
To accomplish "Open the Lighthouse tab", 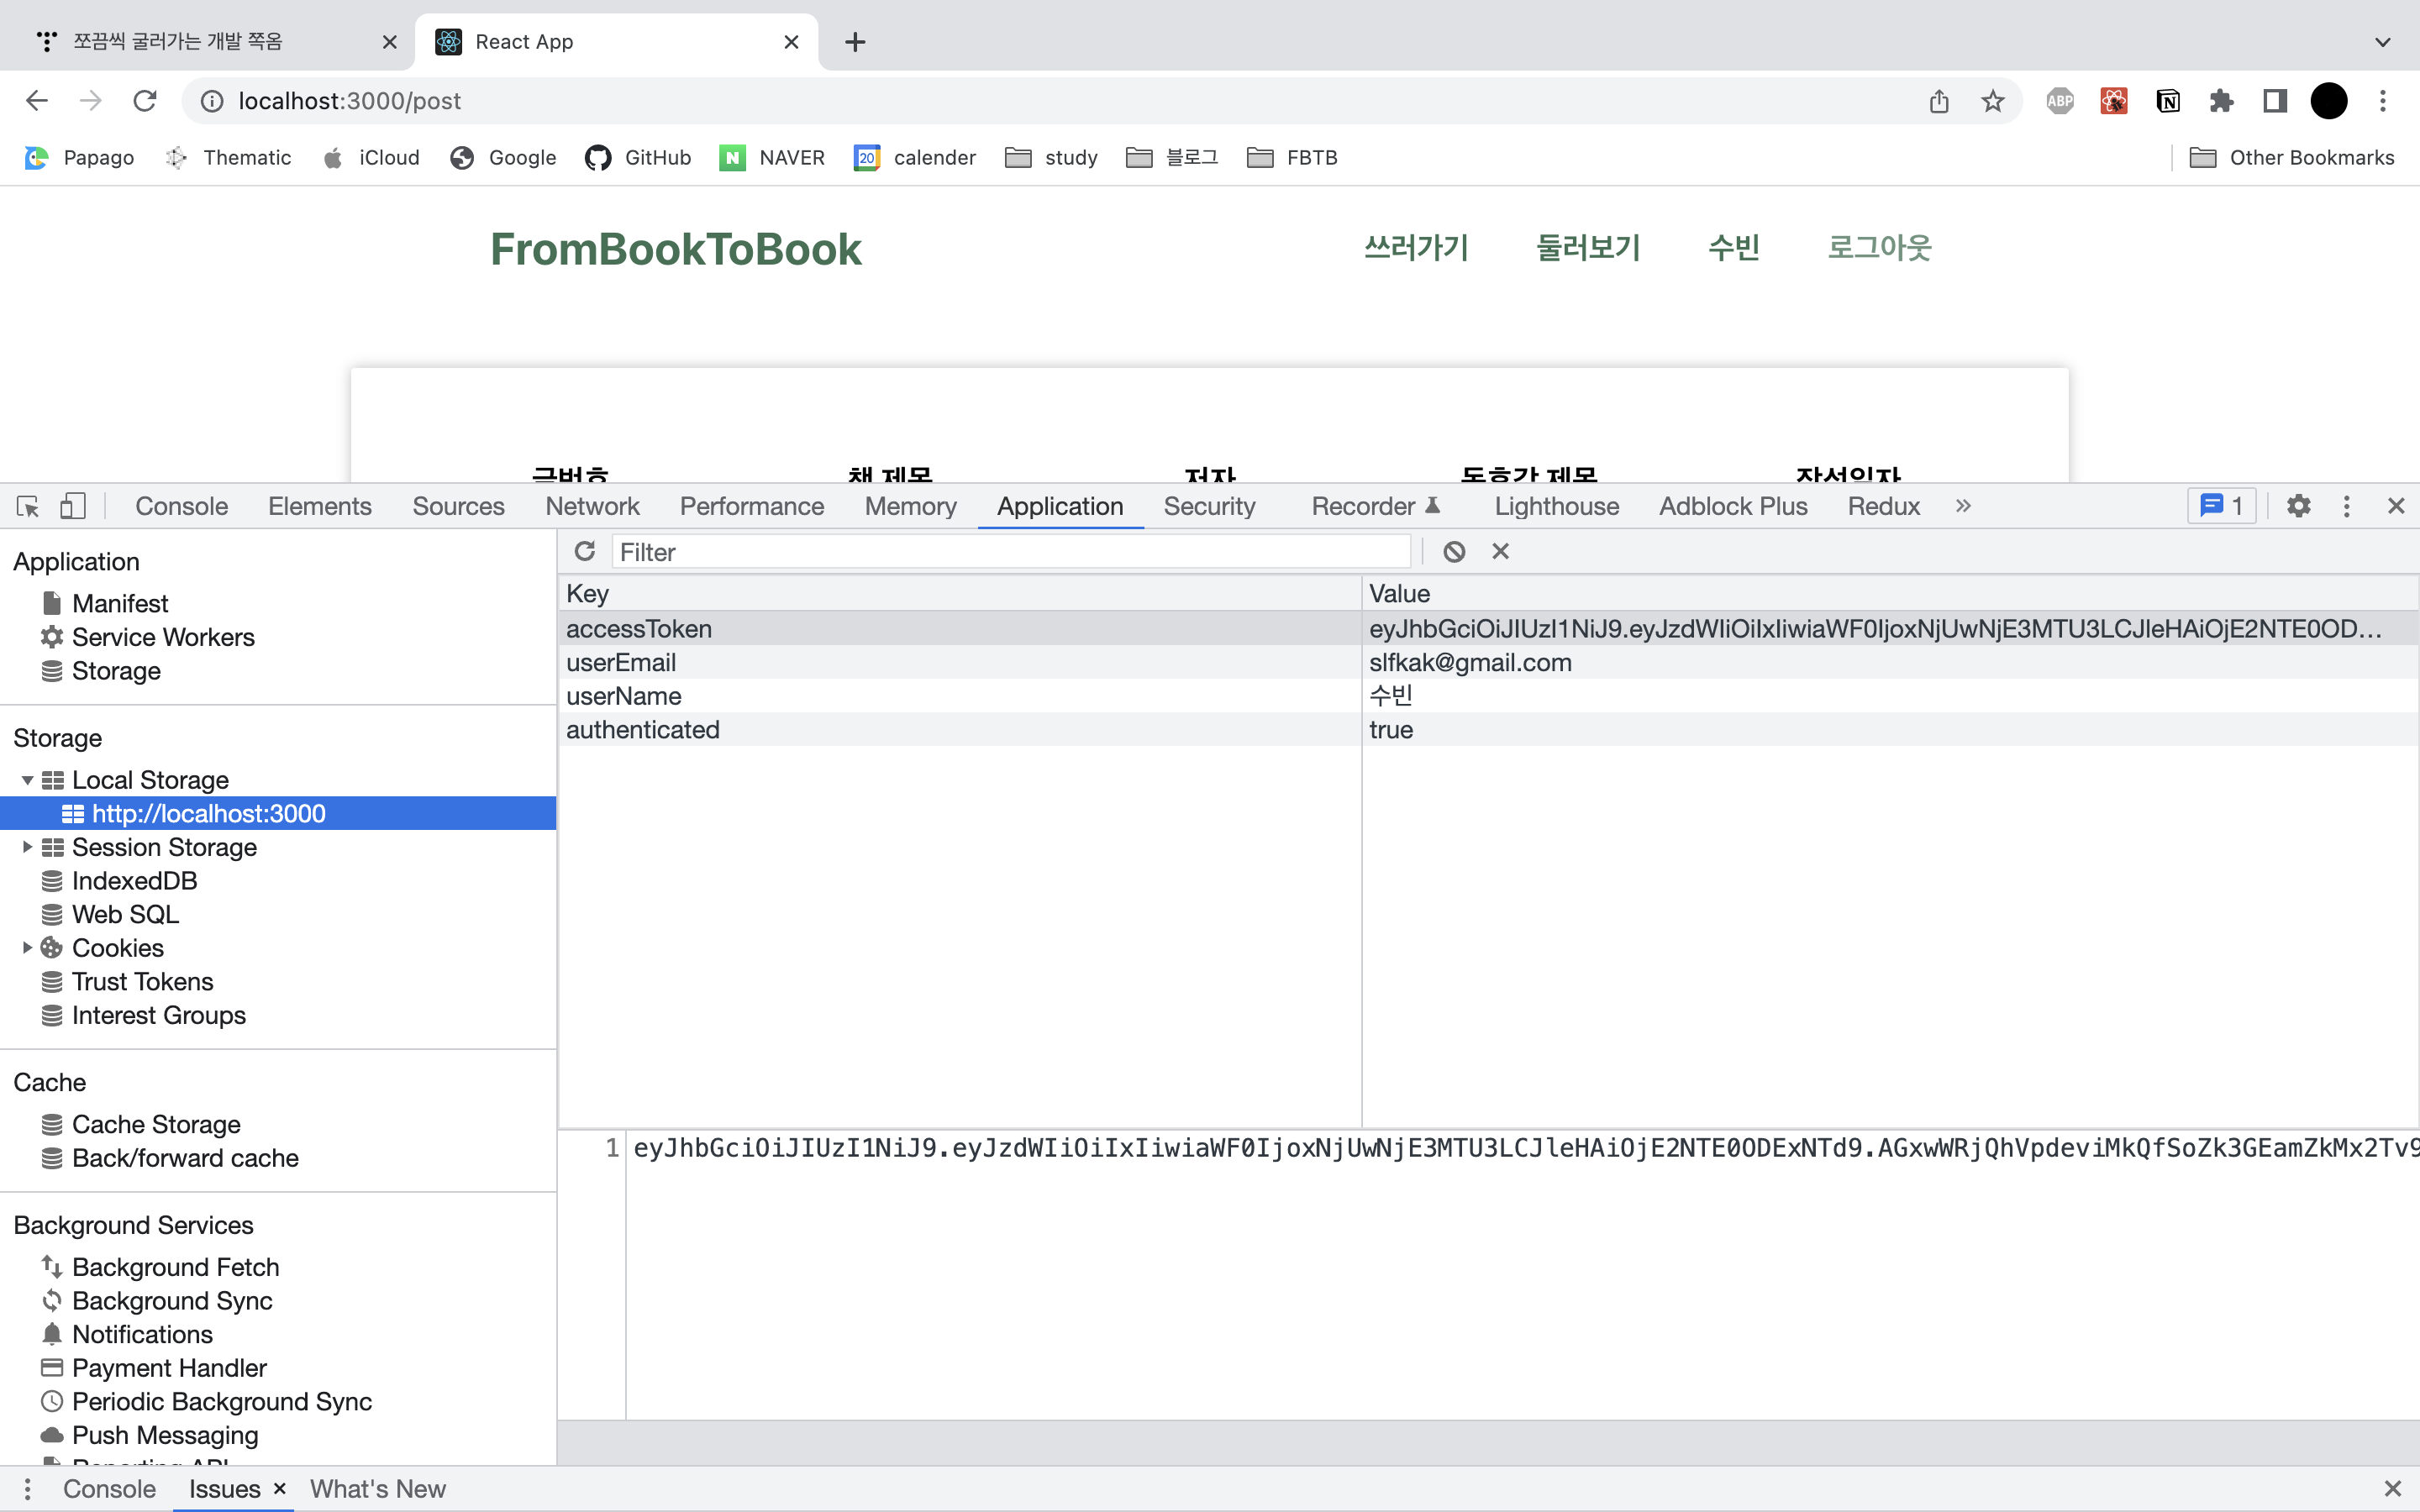I will coord(1556,506).
